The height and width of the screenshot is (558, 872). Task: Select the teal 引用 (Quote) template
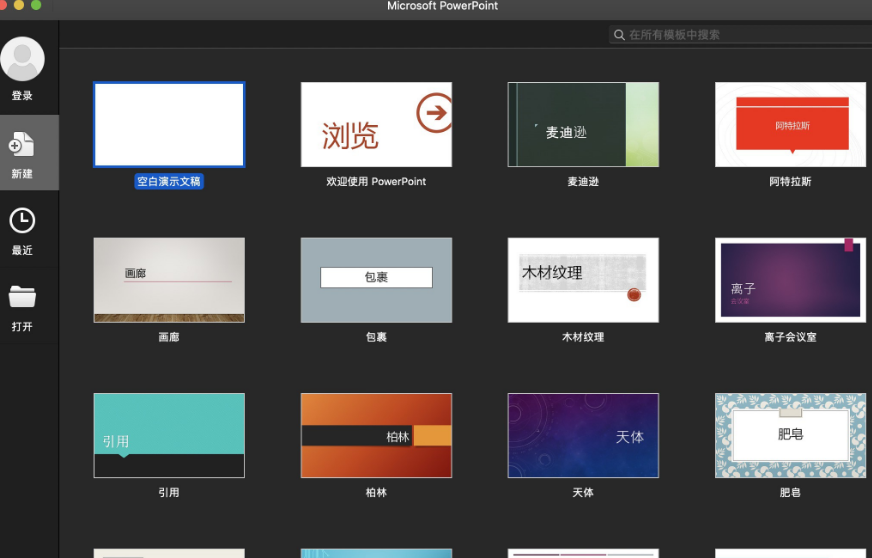169,435
